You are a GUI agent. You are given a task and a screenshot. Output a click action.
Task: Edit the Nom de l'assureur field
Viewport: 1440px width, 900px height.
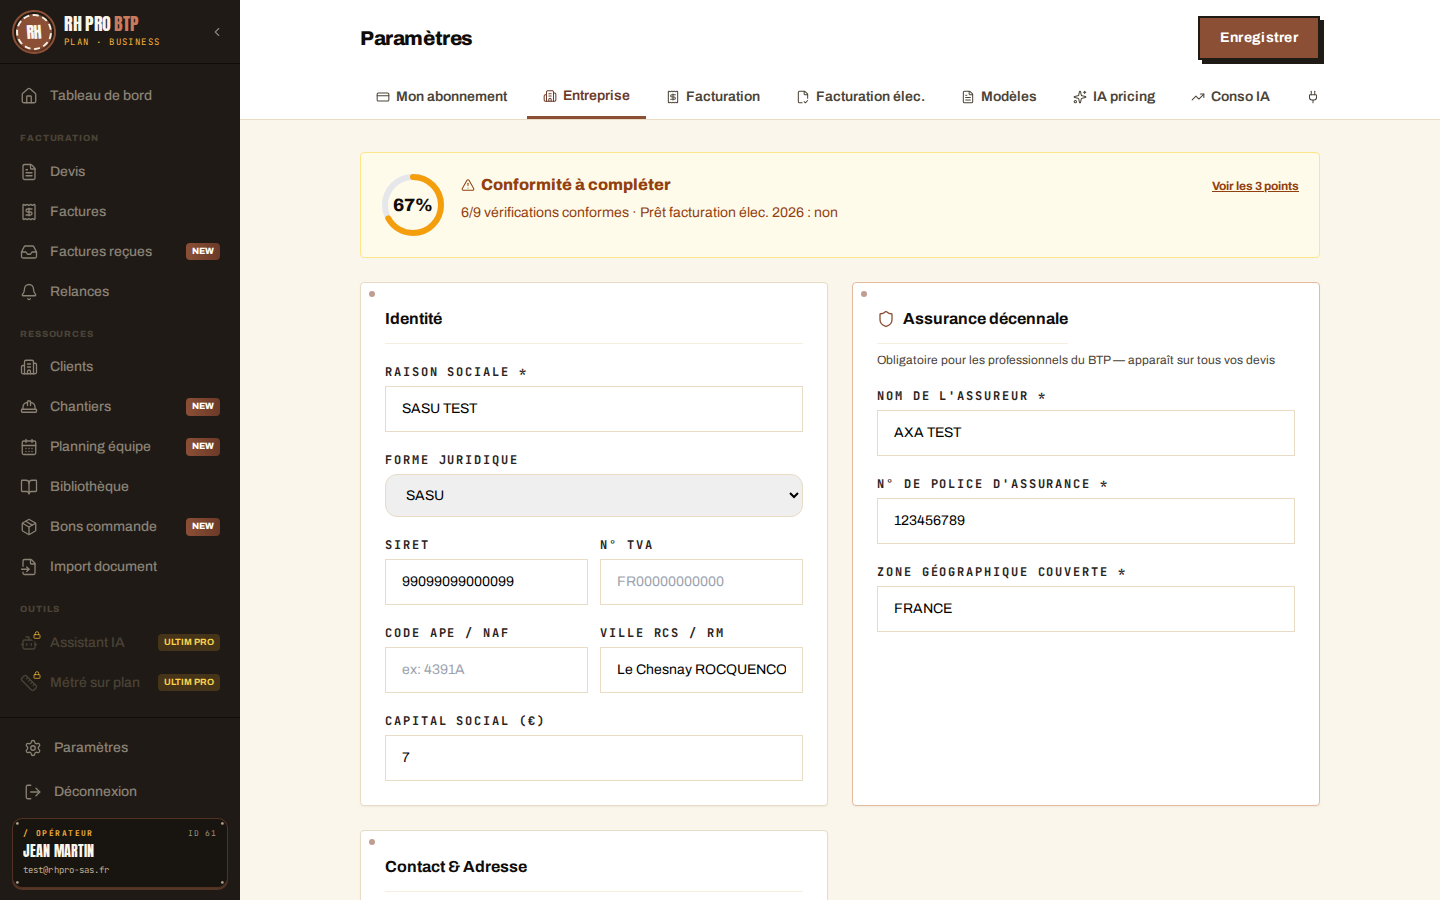pos(1086,433)
